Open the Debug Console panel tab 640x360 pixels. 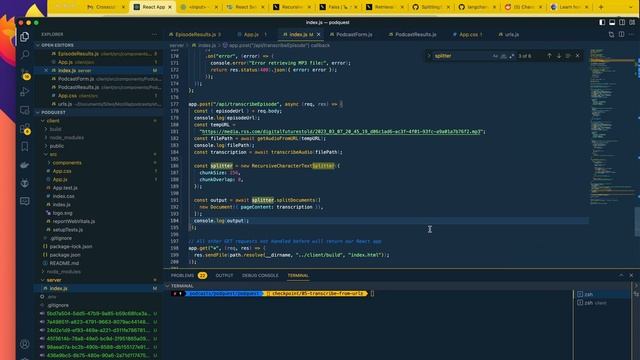pos(260,276)
